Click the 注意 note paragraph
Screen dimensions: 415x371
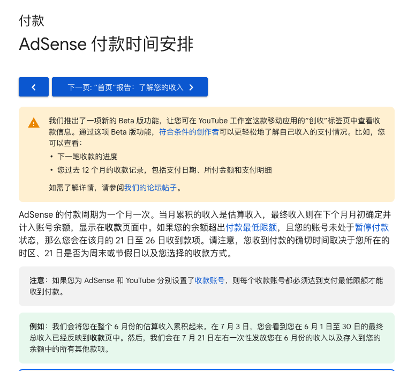206,286
